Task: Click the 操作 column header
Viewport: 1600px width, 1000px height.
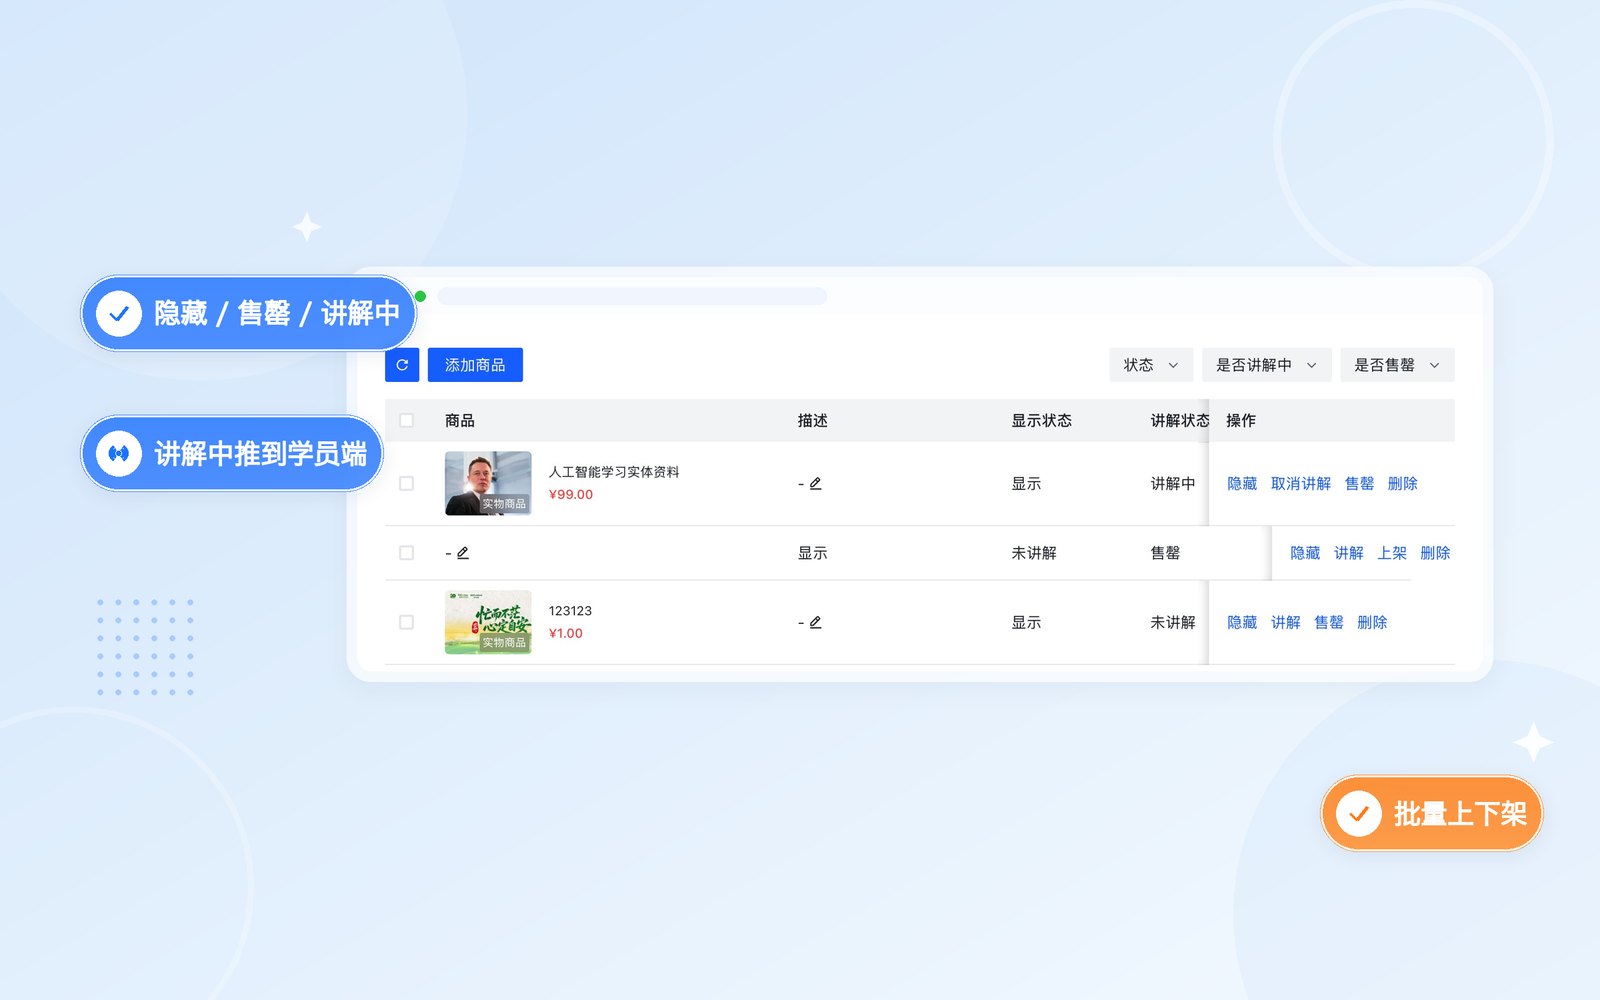Action: (x=1241, y=420)
